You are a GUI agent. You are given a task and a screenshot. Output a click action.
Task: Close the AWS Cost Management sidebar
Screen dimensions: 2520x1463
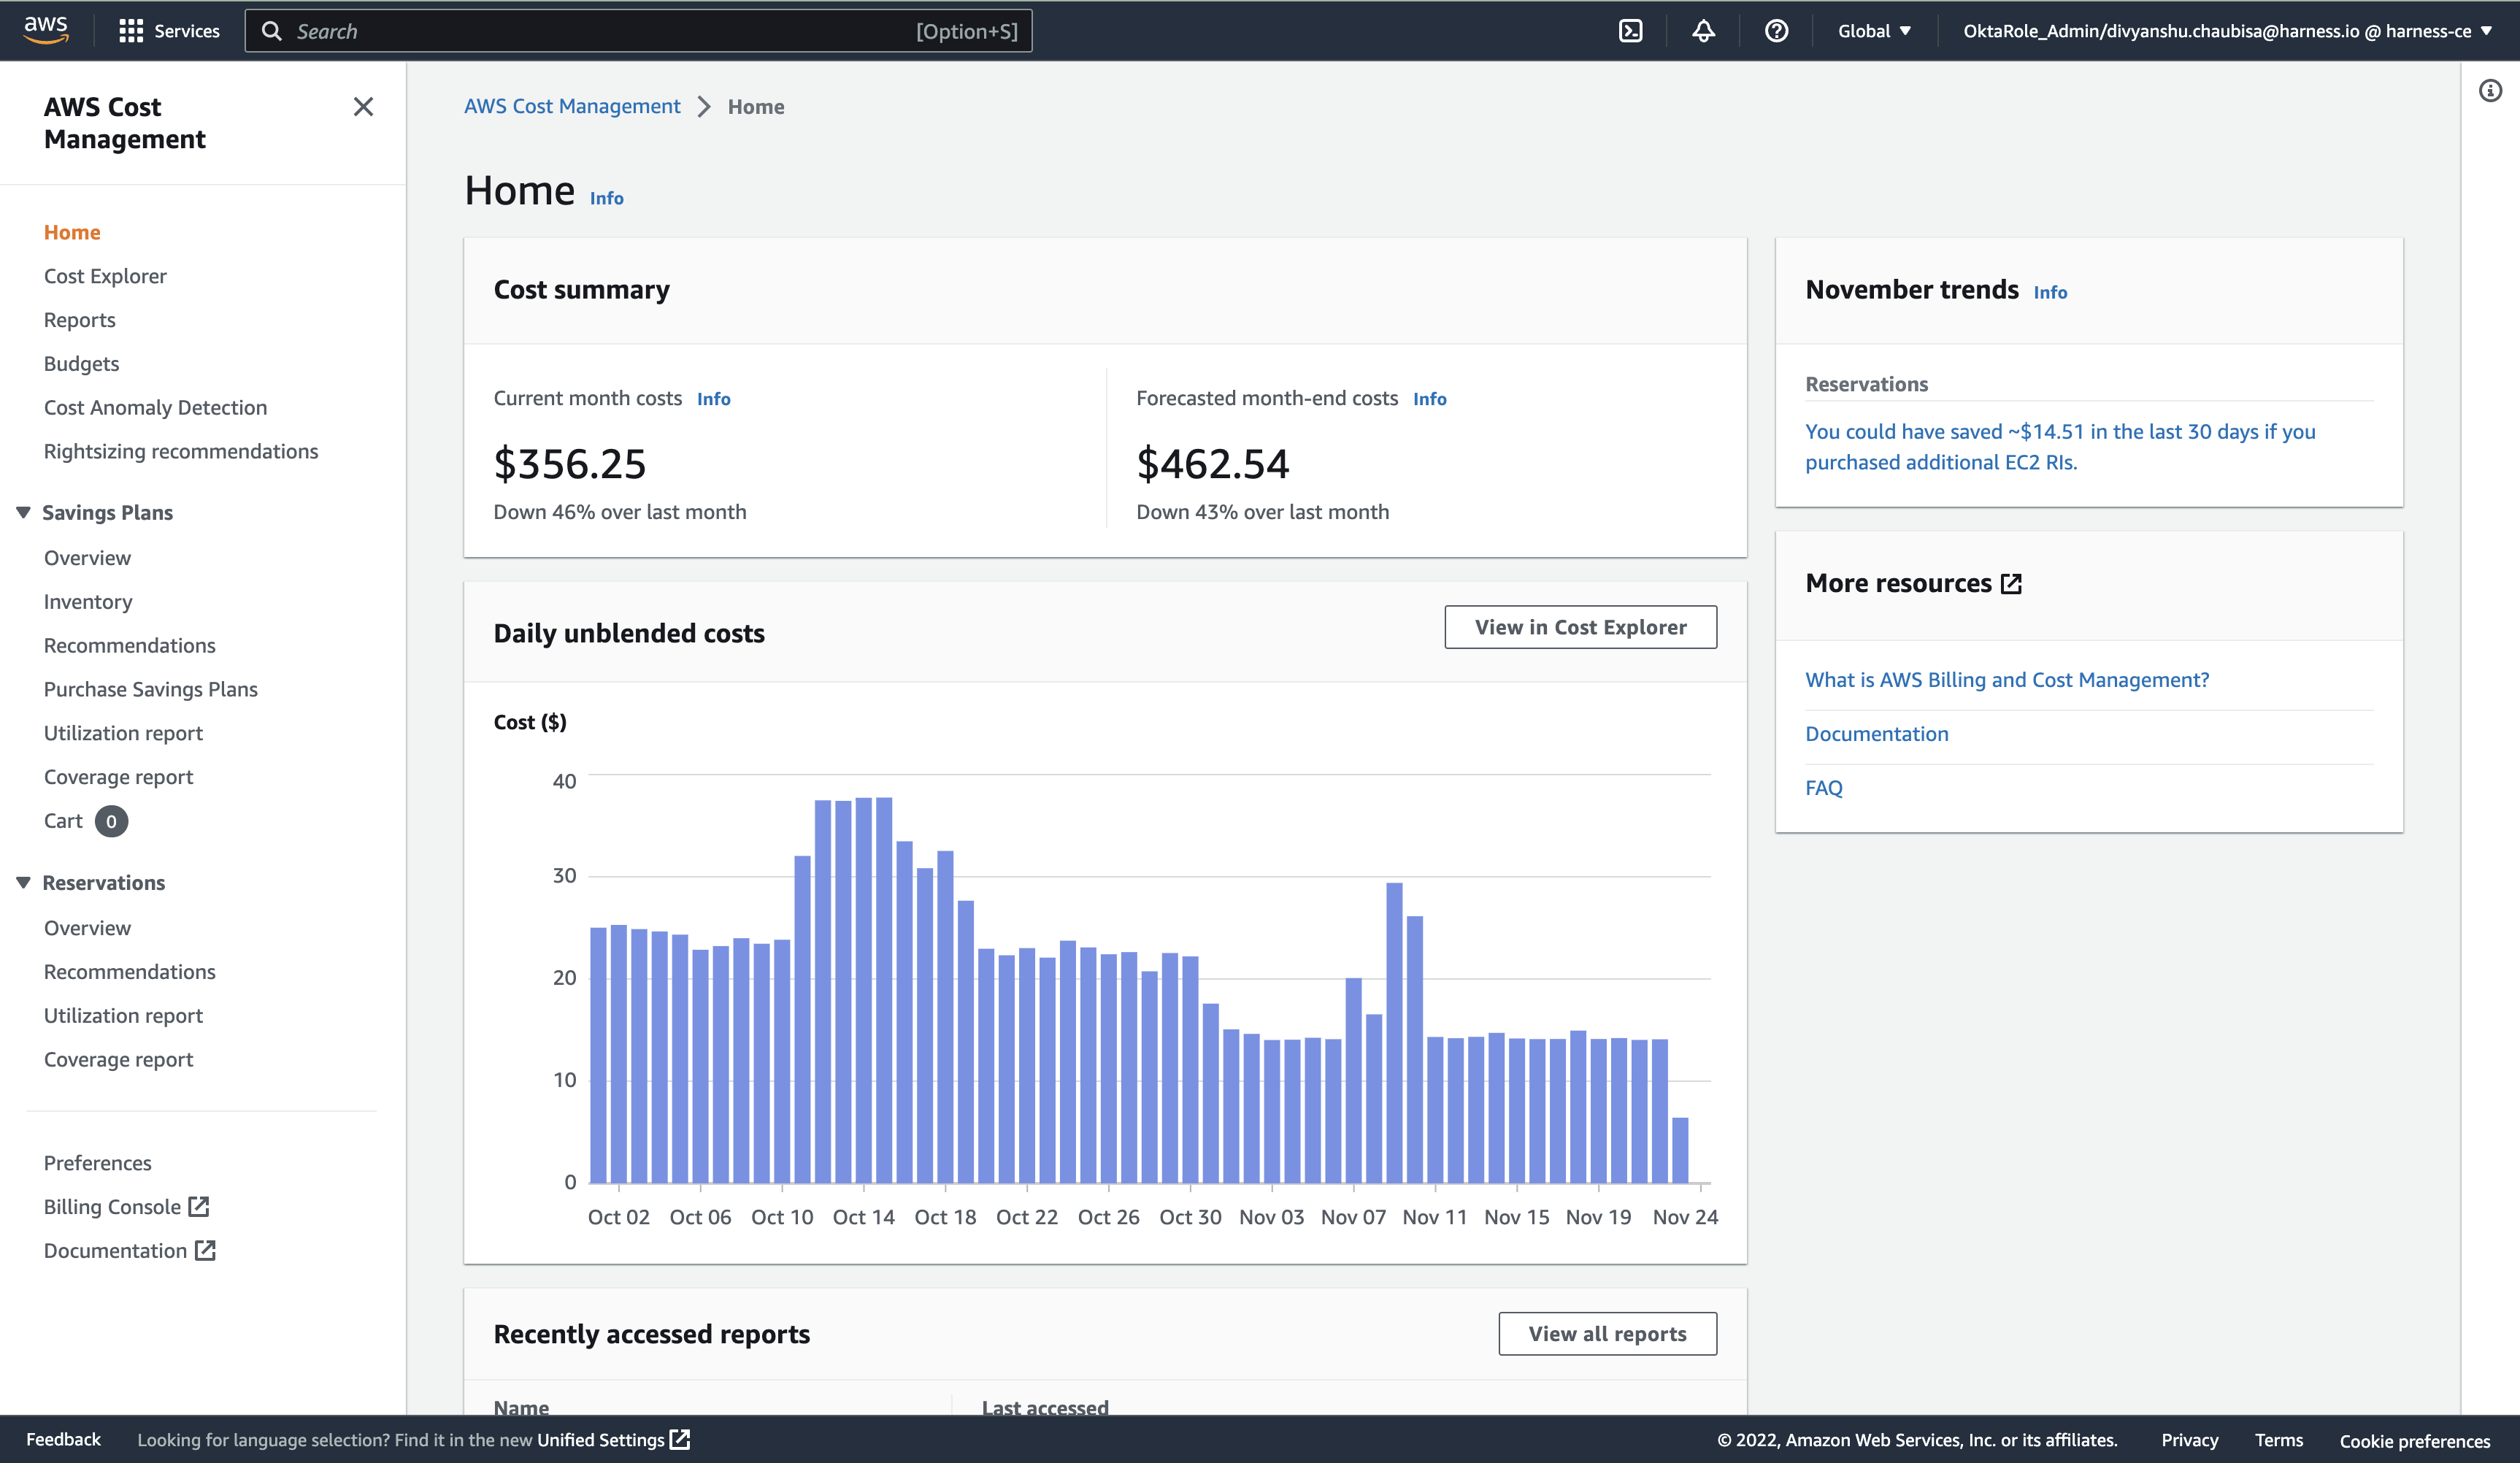[363, 107]
